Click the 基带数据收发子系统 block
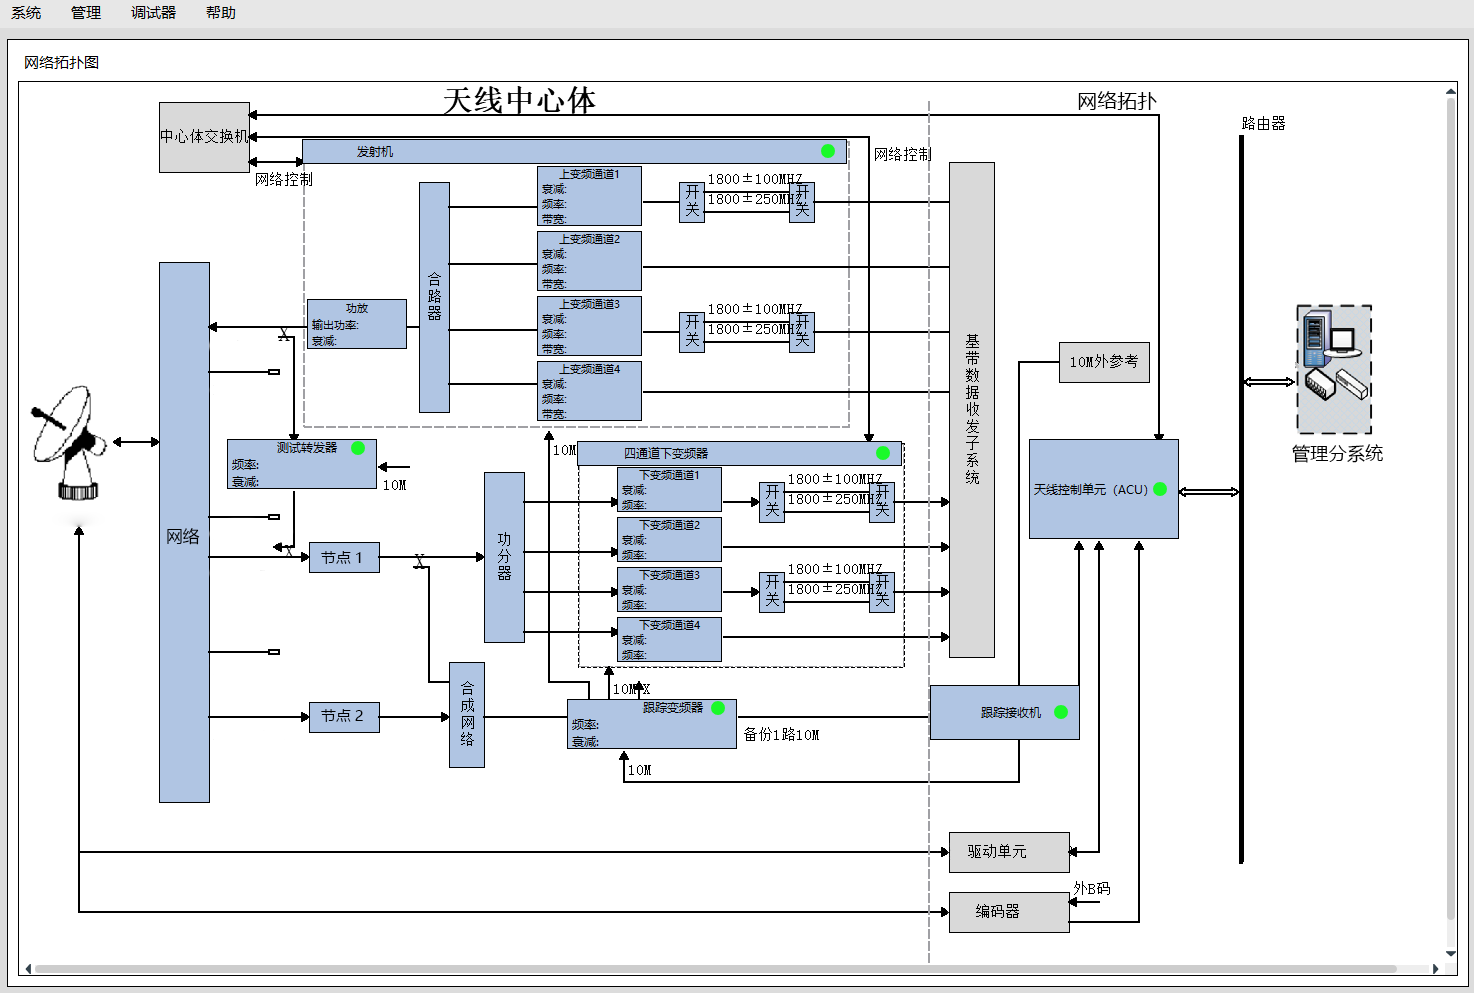 coord(972,410)
